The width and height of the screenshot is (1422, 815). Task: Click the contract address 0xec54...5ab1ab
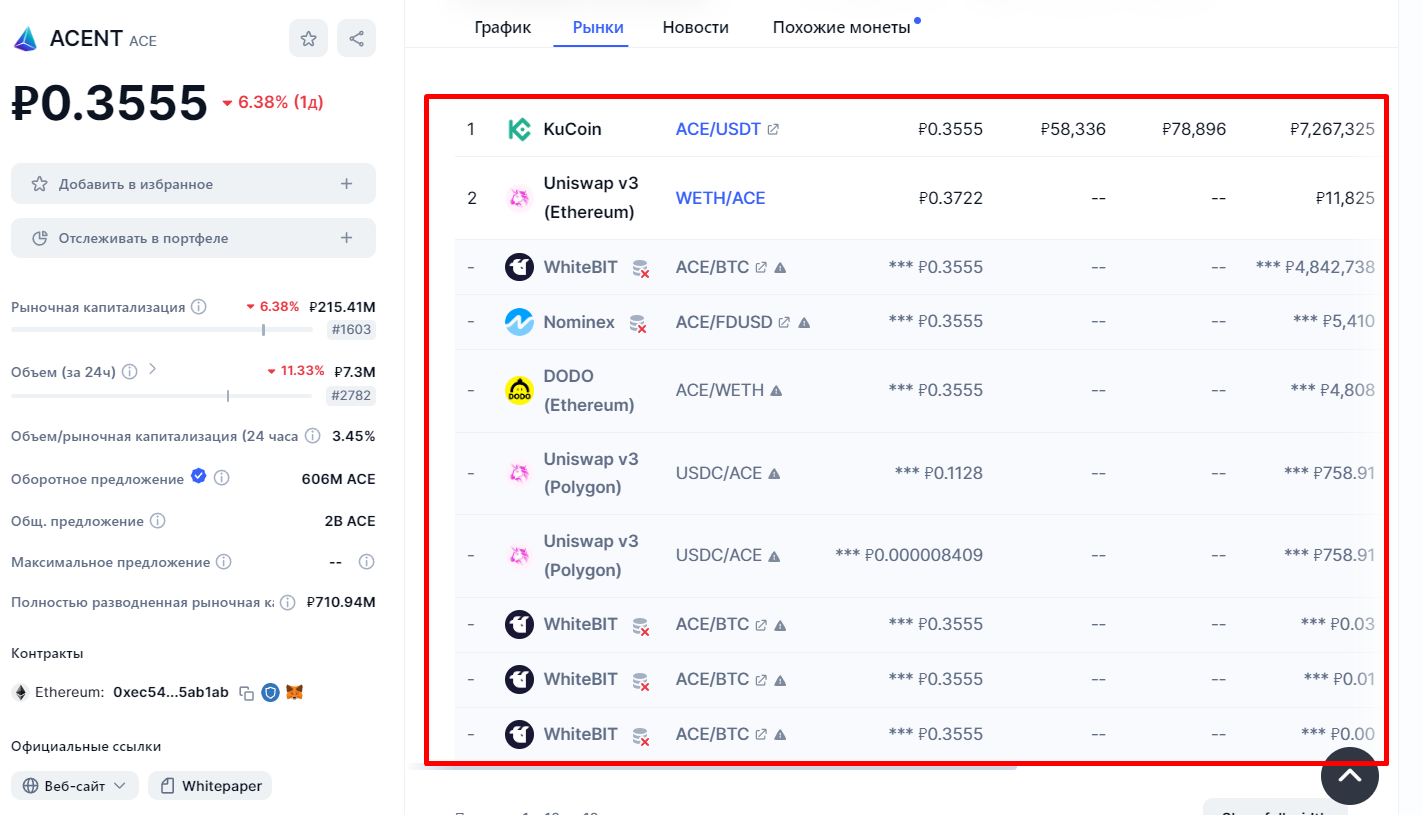[171, 692]
